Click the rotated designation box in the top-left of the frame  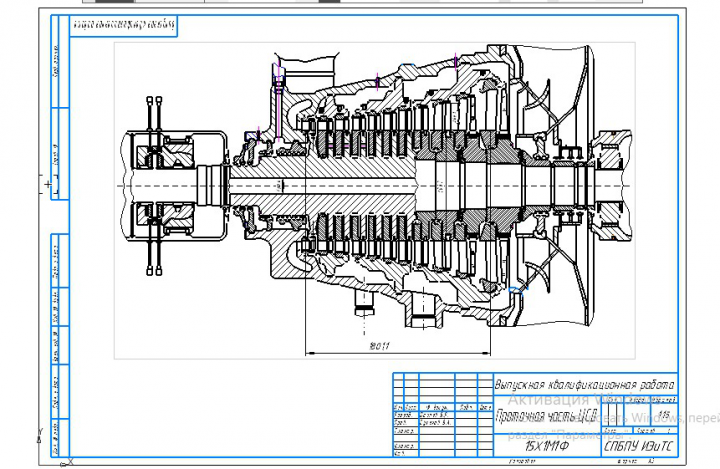click(124, 25)
